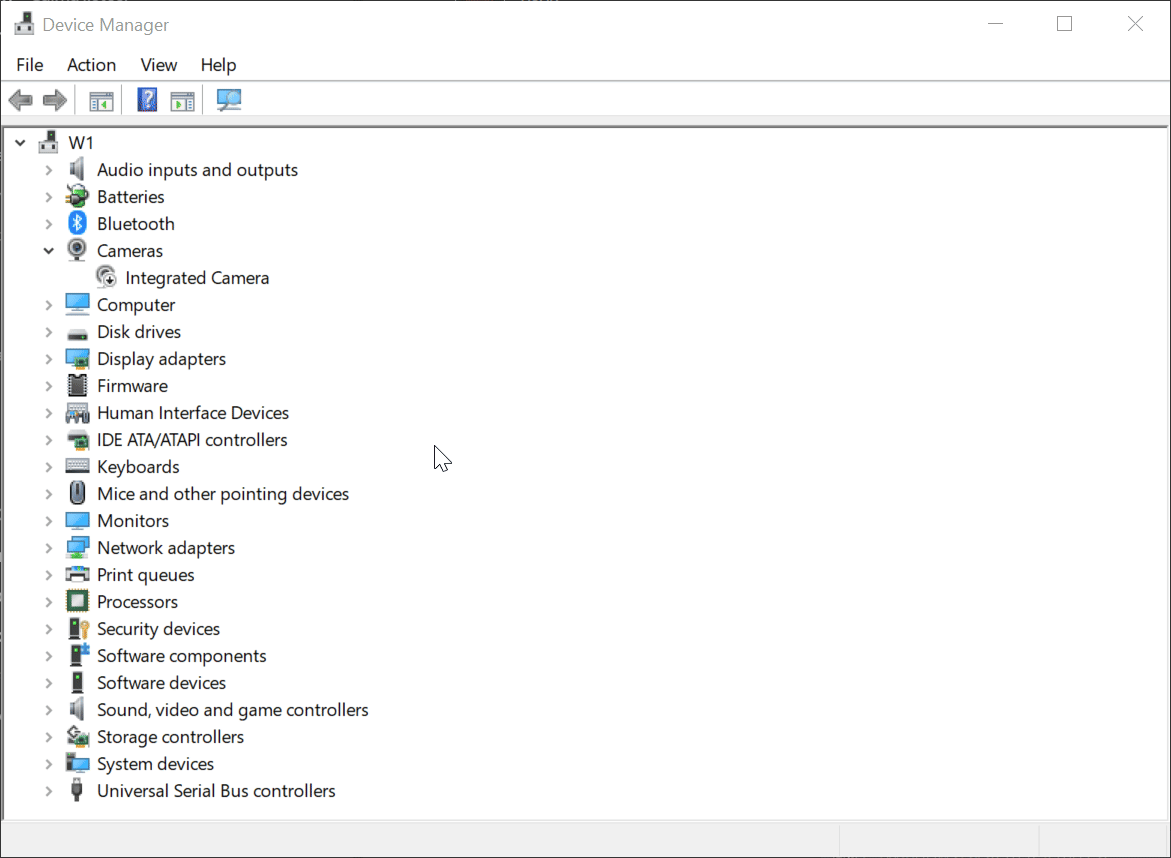Expand Audio inputs and outputs
Image resolution: width=1171 pixels, height=858 pixels.
pyautogui.click(x=49, y=170)
